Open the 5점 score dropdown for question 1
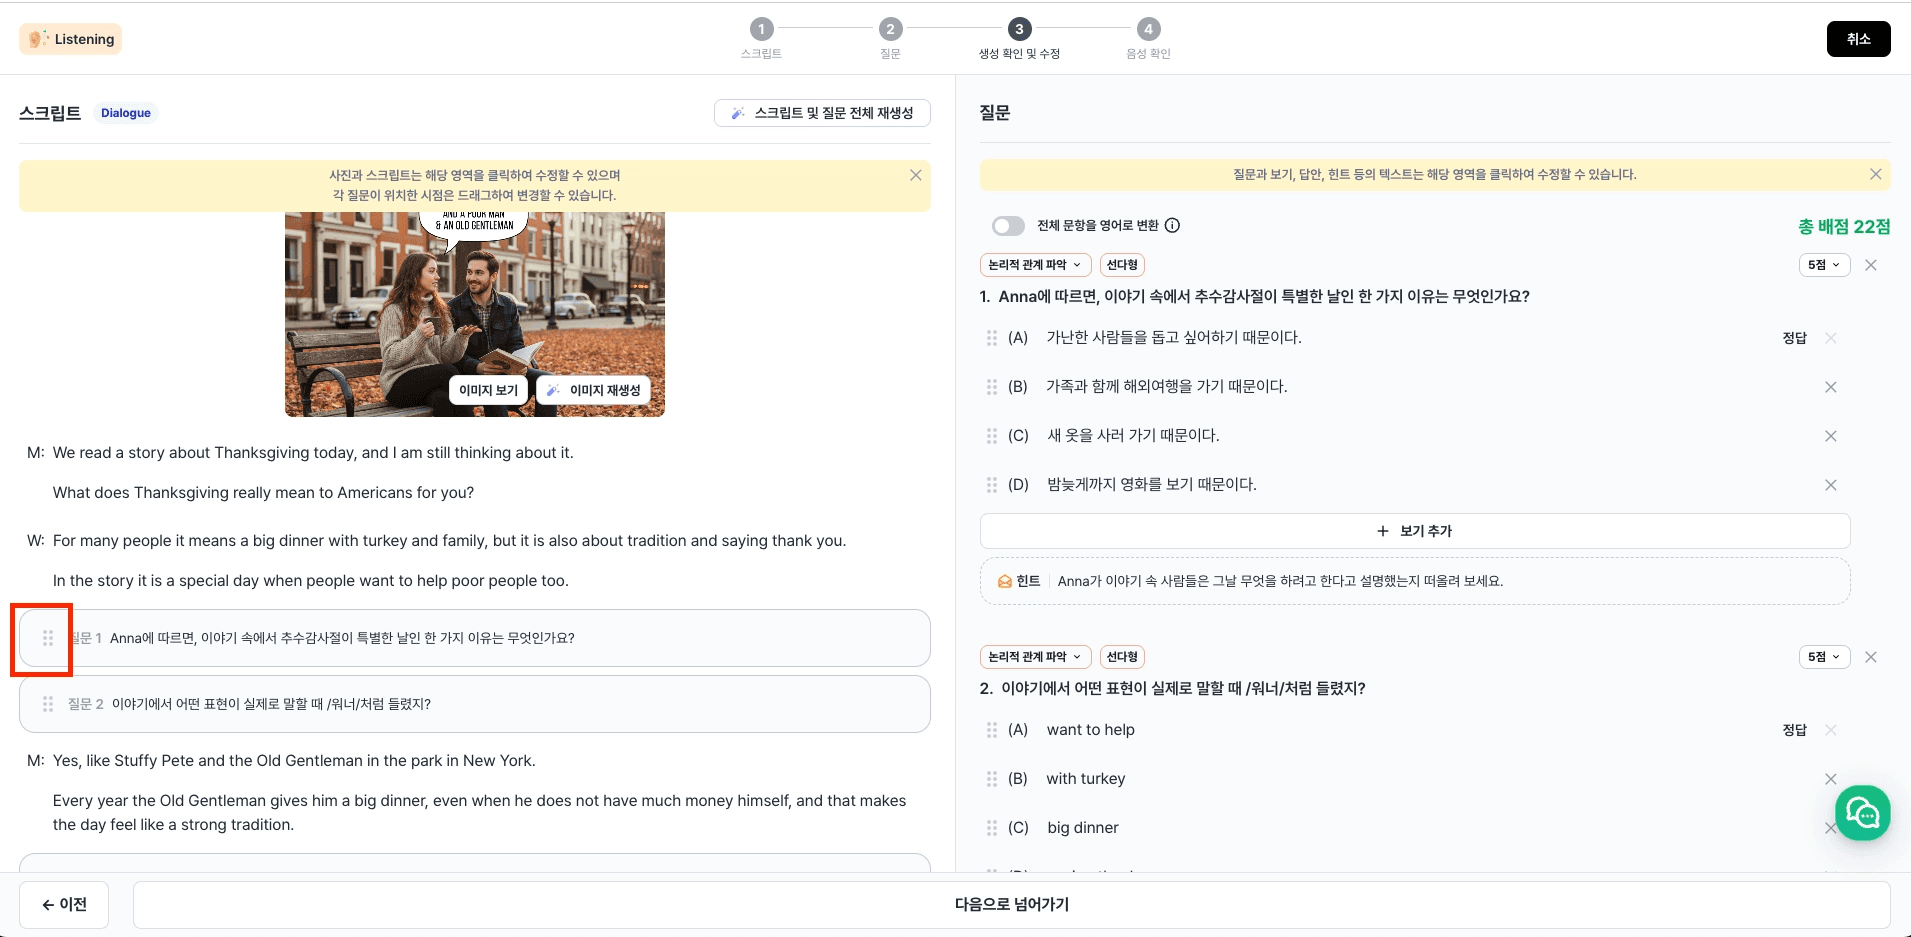The image size is (1911, 937). [x=1824, y=265]
